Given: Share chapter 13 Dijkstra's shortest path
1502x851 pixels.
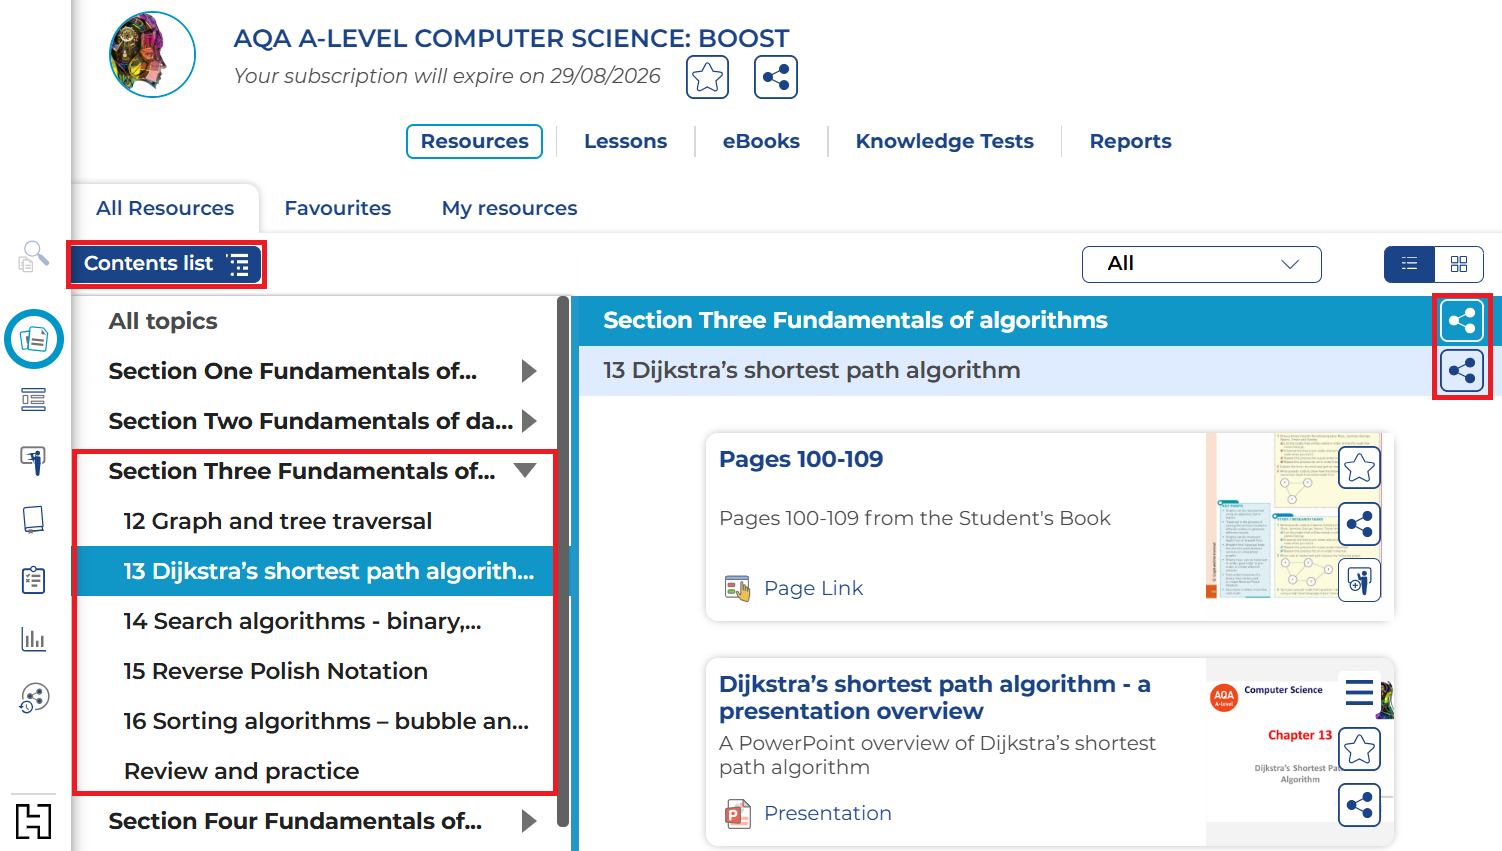Looking at the screenshot, I should [1461, 371].
